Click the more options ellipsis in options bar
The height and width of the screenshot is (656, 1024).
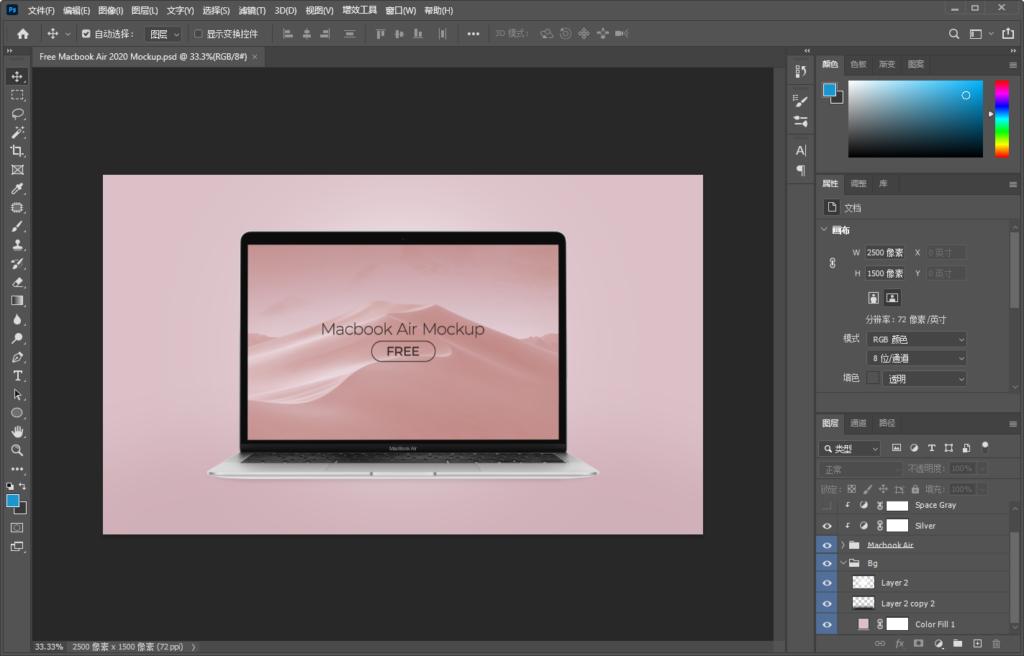[473, 34]
